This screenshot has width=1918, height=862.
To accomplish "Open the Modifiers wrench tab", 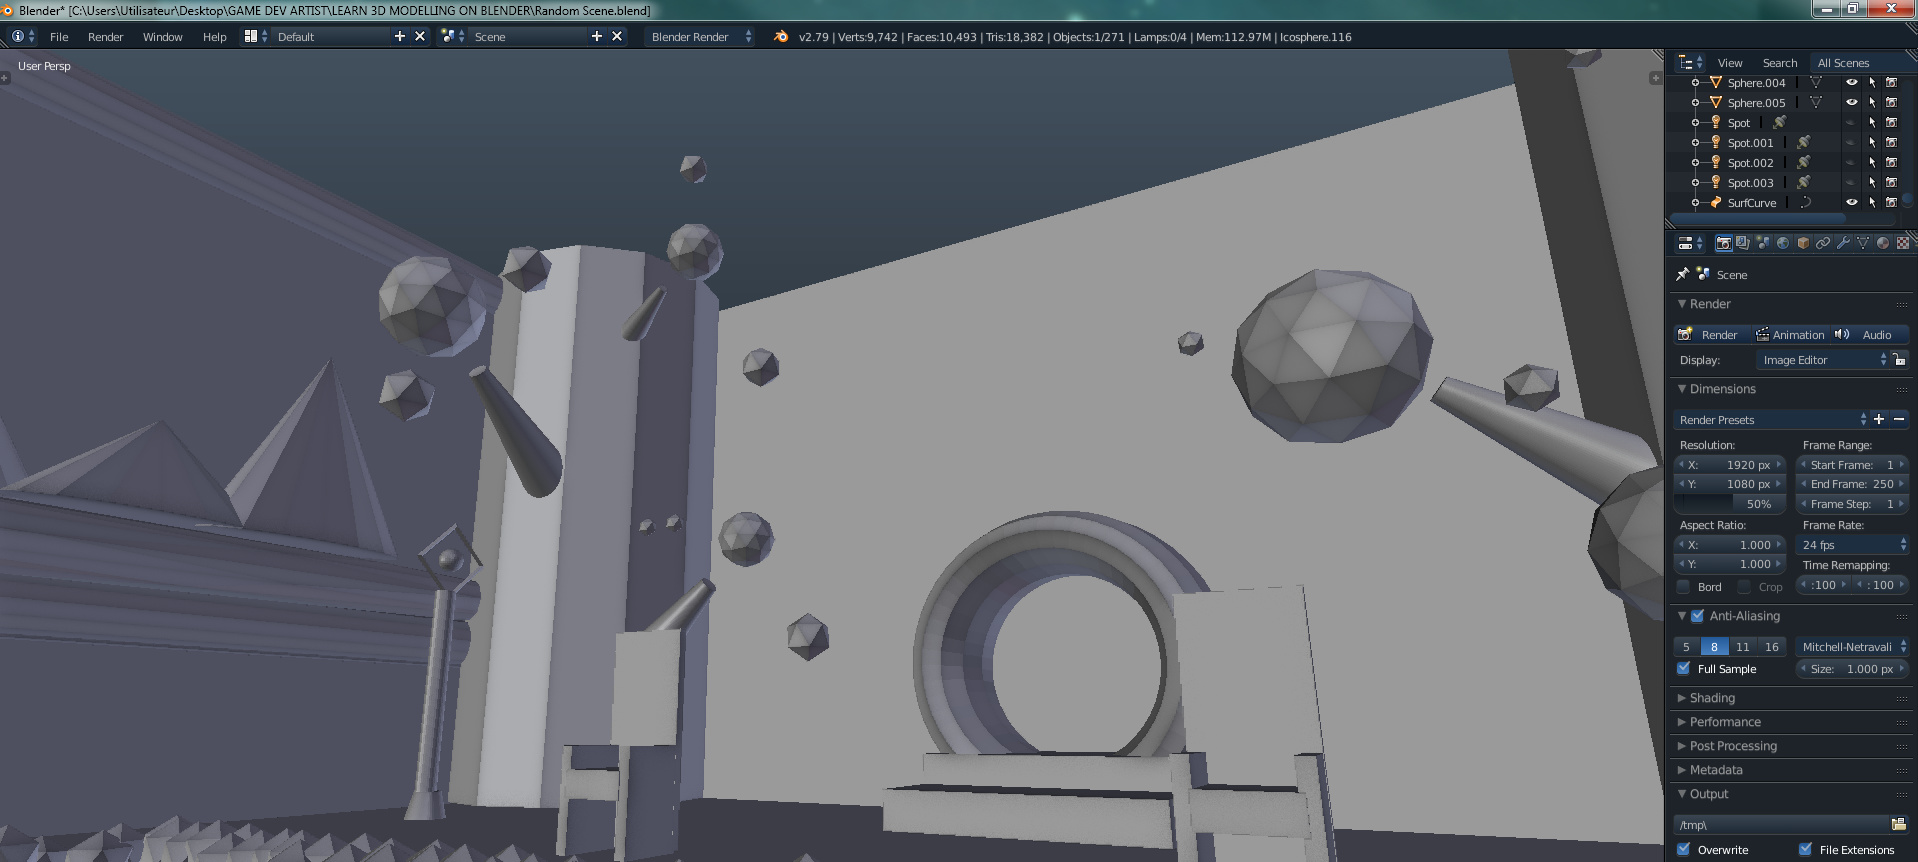I will [1843, 243].
